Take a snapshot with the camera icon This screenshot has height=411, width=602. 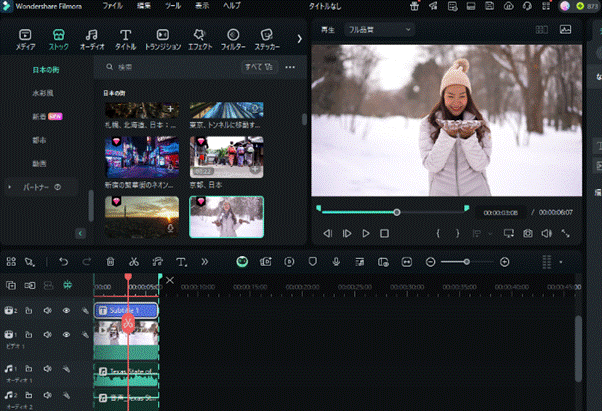[x=528, y=233]
